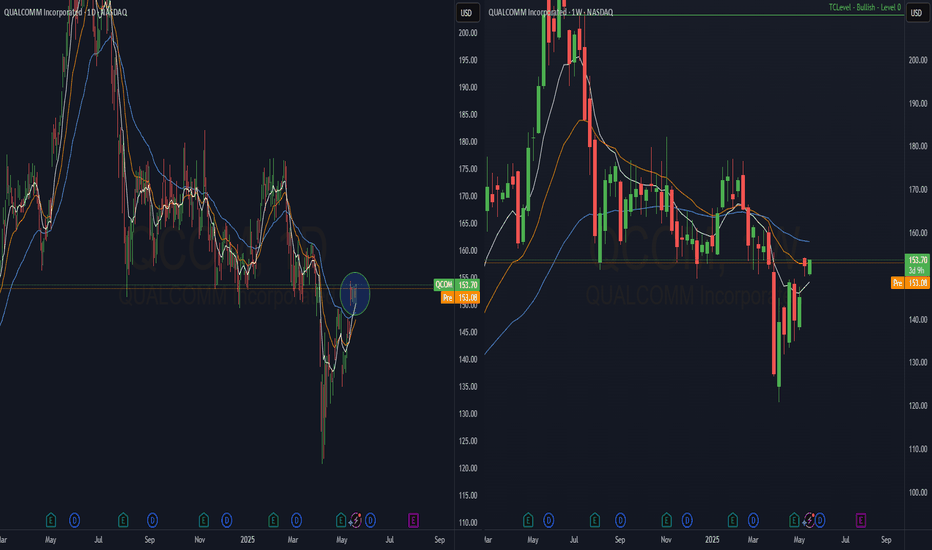This screenshot has width=932, height=550.
Task: Click QUALCOMM Incorporated 1W NASDAQ title
Action: 550,12
